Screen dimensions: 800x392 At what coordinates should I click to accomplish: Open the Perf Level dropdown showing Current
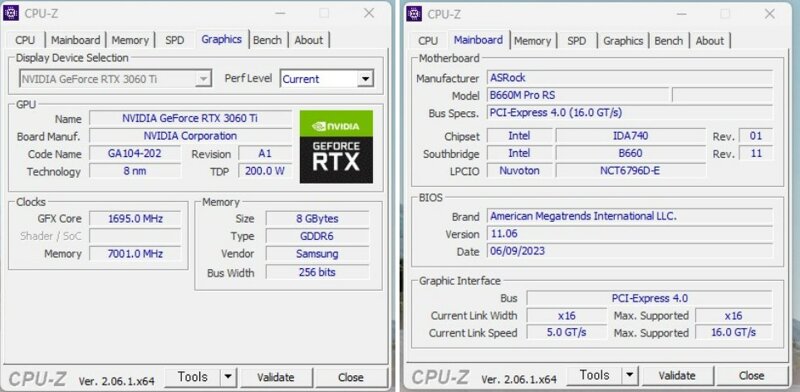(327, 79)
